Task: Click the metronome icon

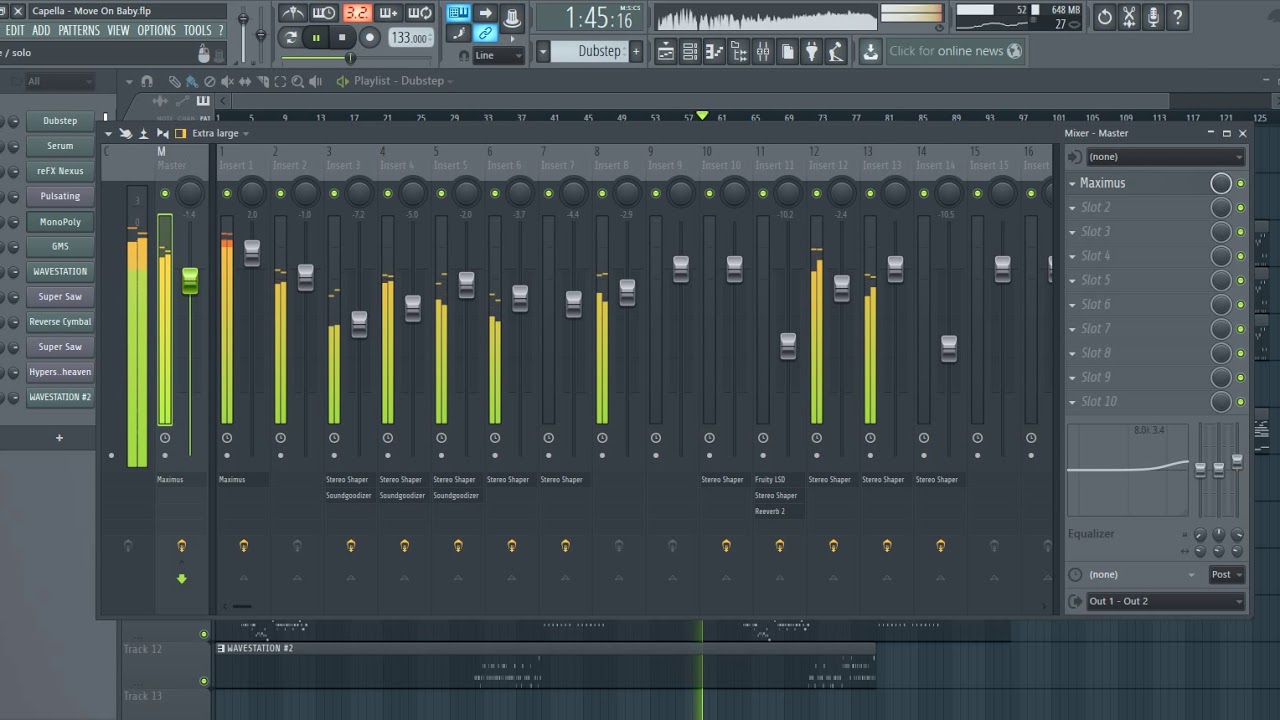Action: [293, 13]
